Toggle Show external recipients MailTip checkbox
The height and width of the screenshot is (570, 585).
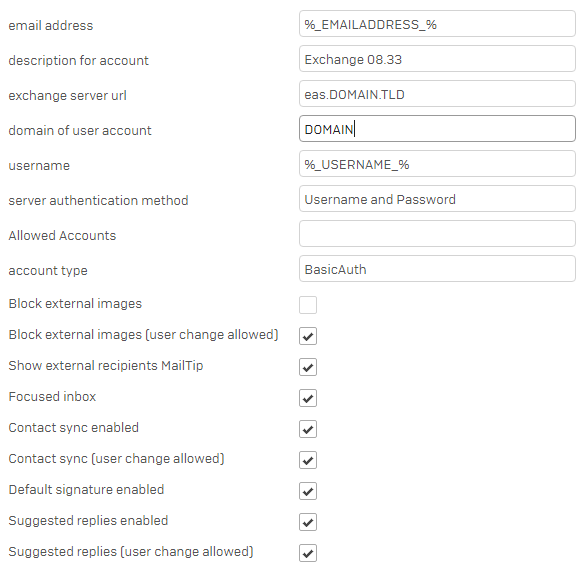pyautogui.click(x=308, y=367)
